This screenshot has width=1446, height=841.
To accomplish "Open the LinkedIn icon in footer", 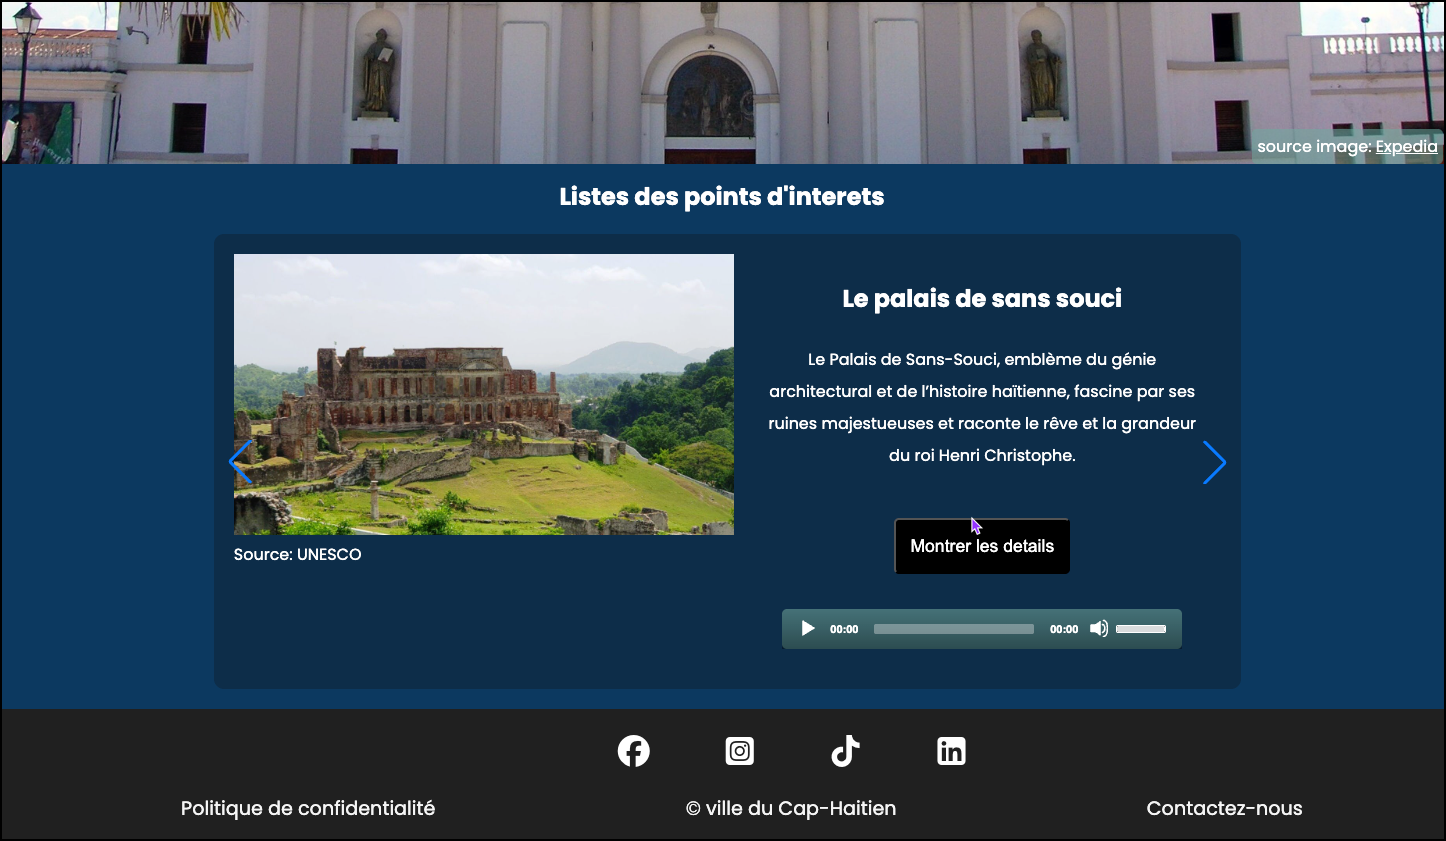I will [951, 751].
